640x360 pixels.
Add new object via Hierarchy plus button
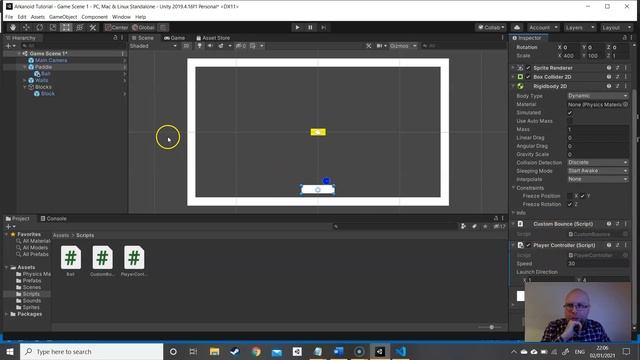pos(9,46)
